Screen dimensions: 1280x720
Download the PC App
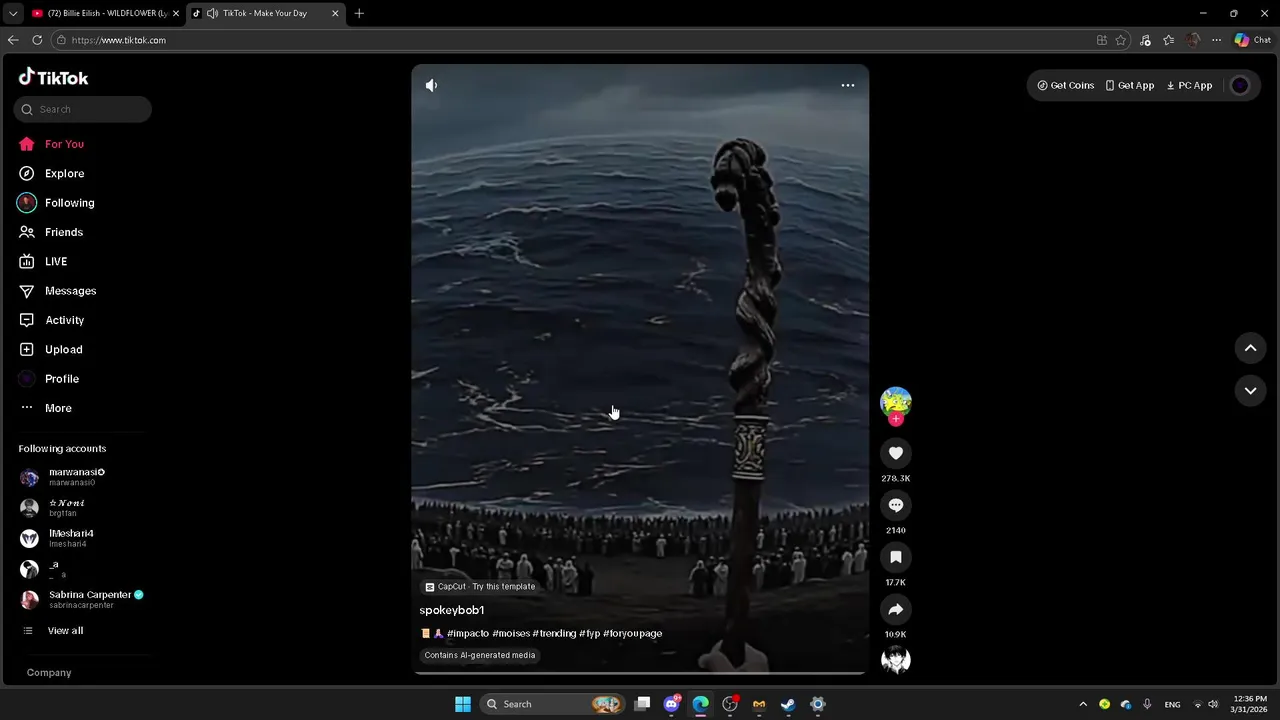pos(1189,86)
